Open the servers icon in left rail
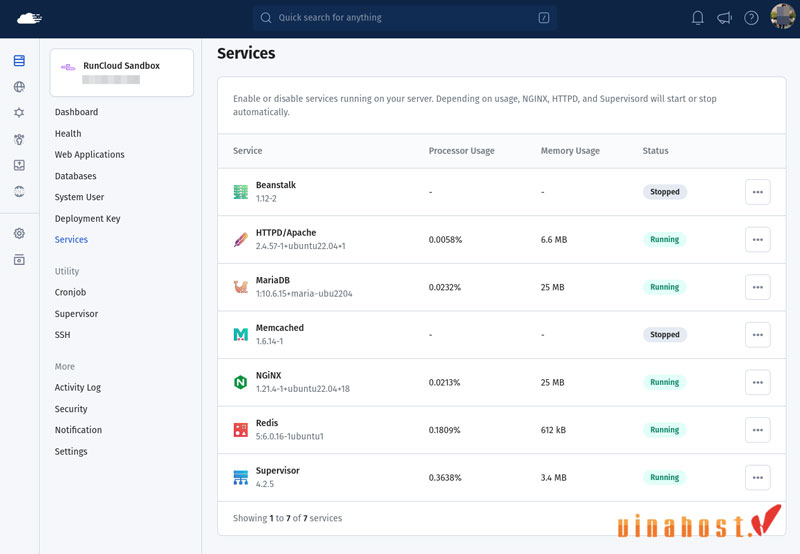Image resolution: width=800 pixels, height=554 pixels. (19, 61)
